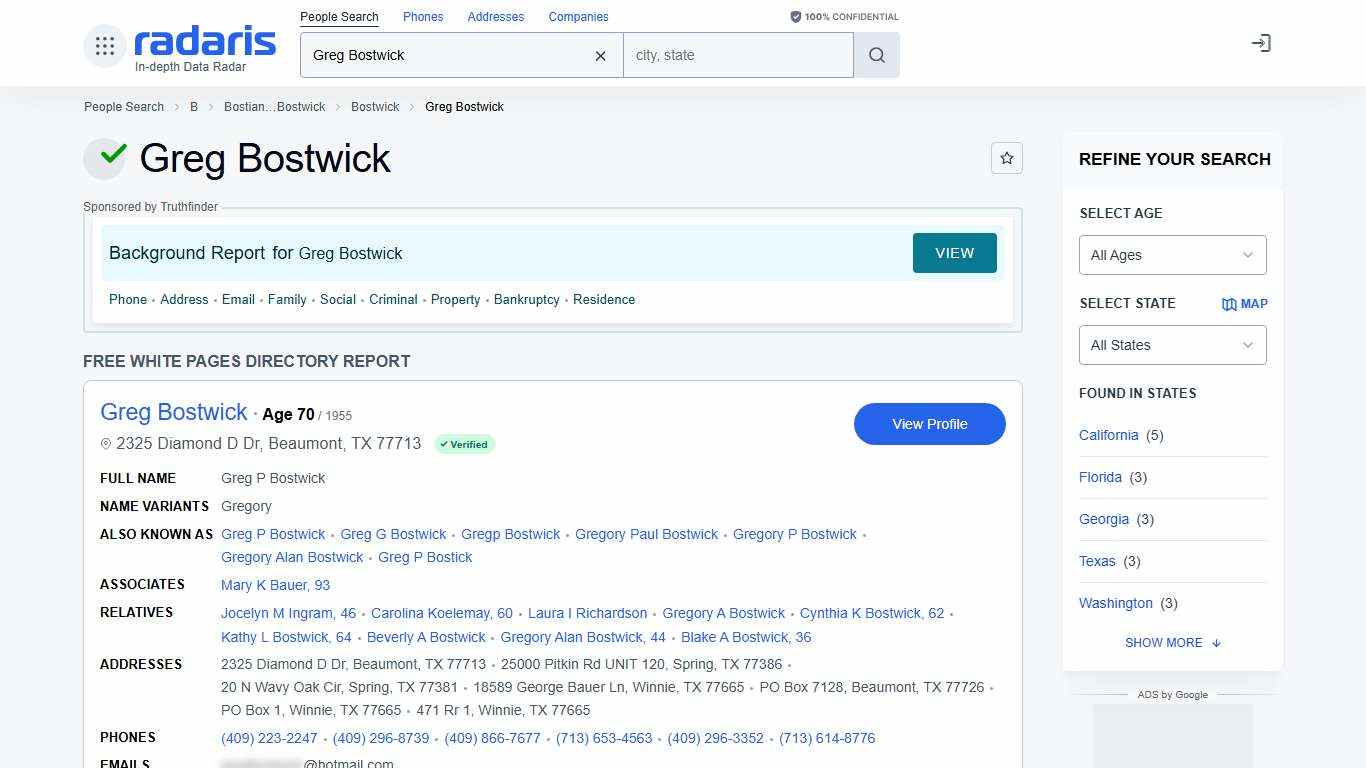Open the sign-in icon at top right
The width and height of the screenshot is (1366, 768).
pyautogui.click(x=1261, y=43)
